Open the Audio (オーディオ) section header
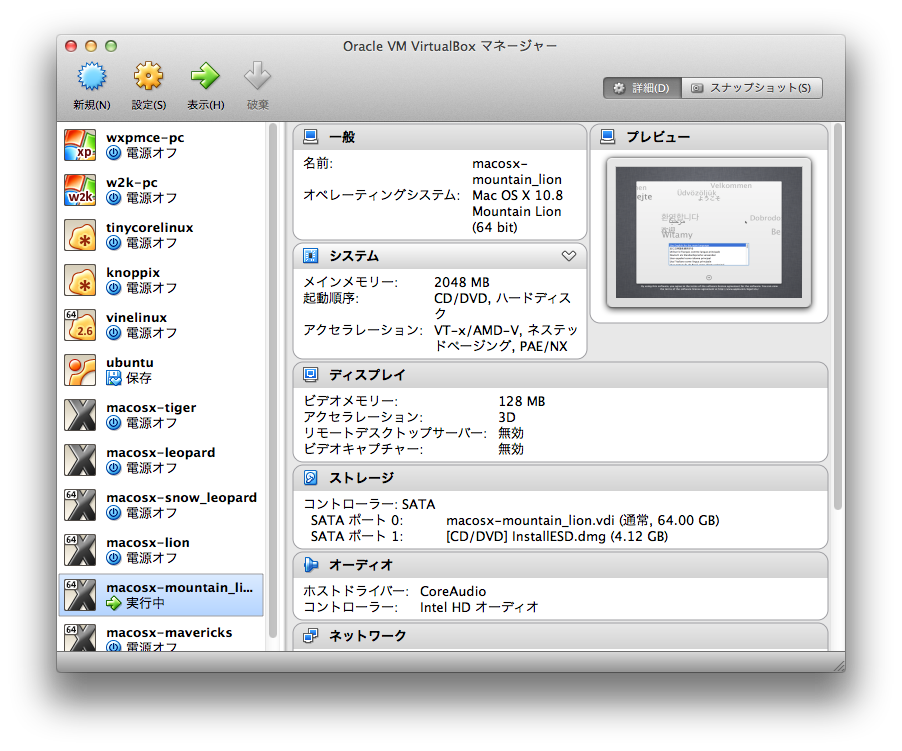This screenshot has width=902, height=751. click(x=360, y=565)
